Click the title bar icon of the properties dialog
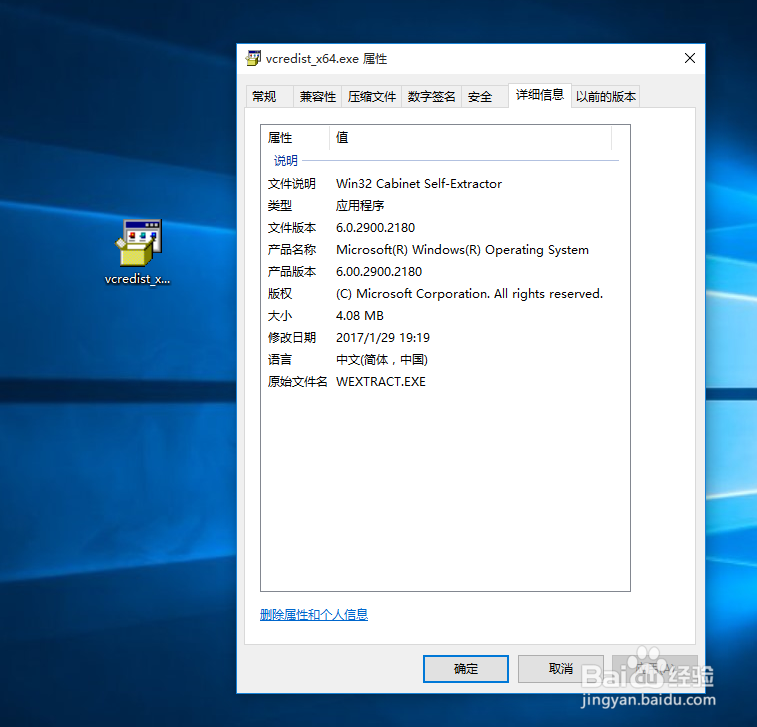 tap(253, 58)
